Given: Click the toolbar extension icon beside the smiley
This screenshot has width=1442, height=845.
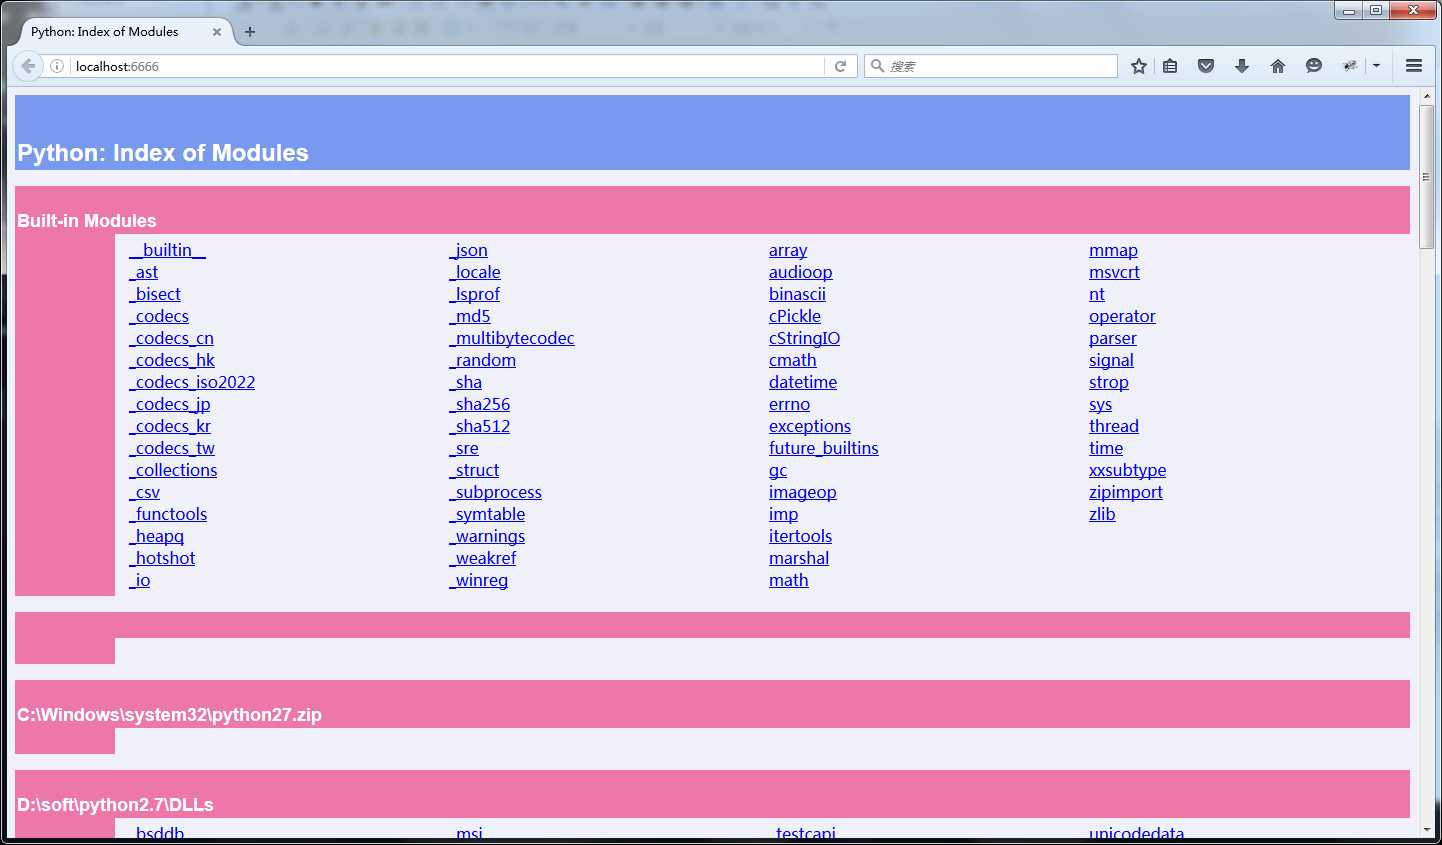Looking at the screenshot, I should 1350,66.
